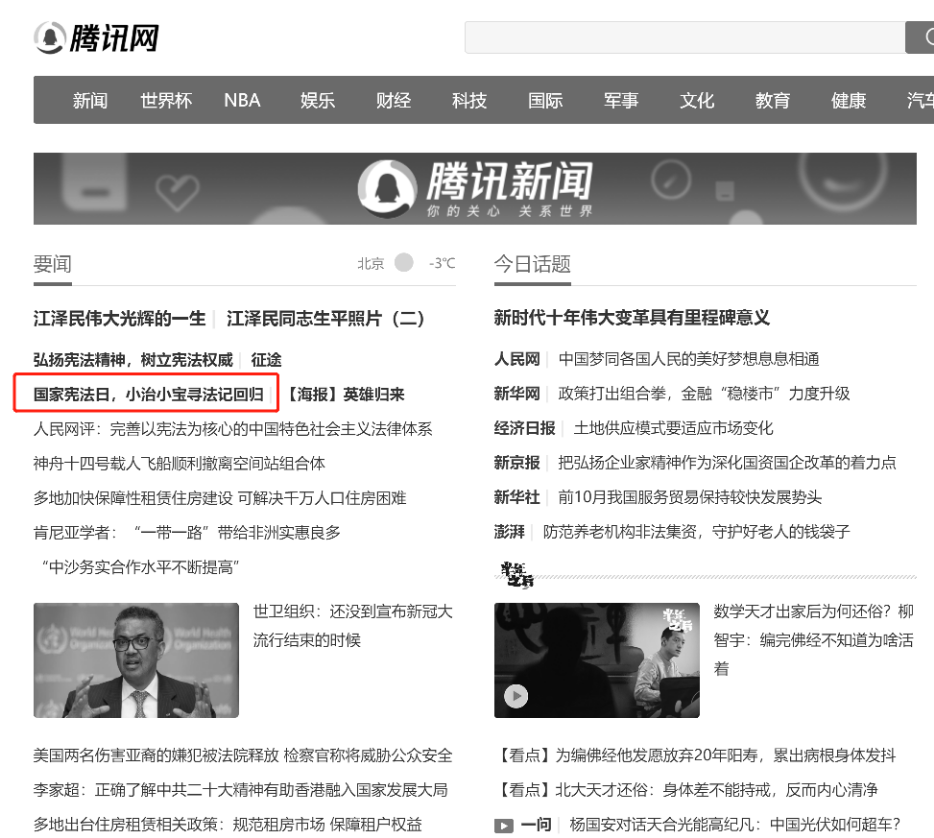Select the 健康 channel tab
Viewport: 934px width, 838px height.
click(x=848, y=100)
